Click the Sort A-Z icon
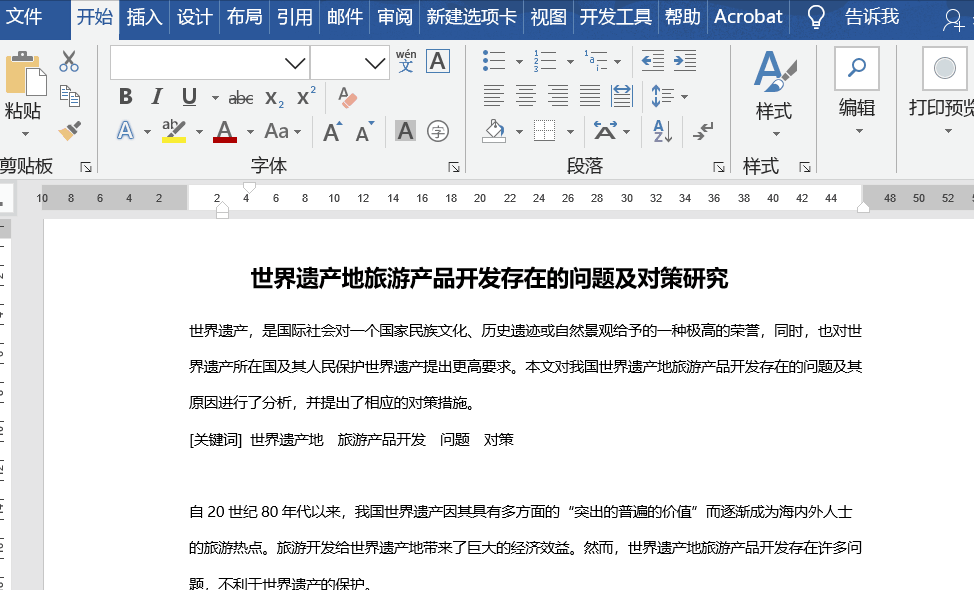 [x=663, y=131]
